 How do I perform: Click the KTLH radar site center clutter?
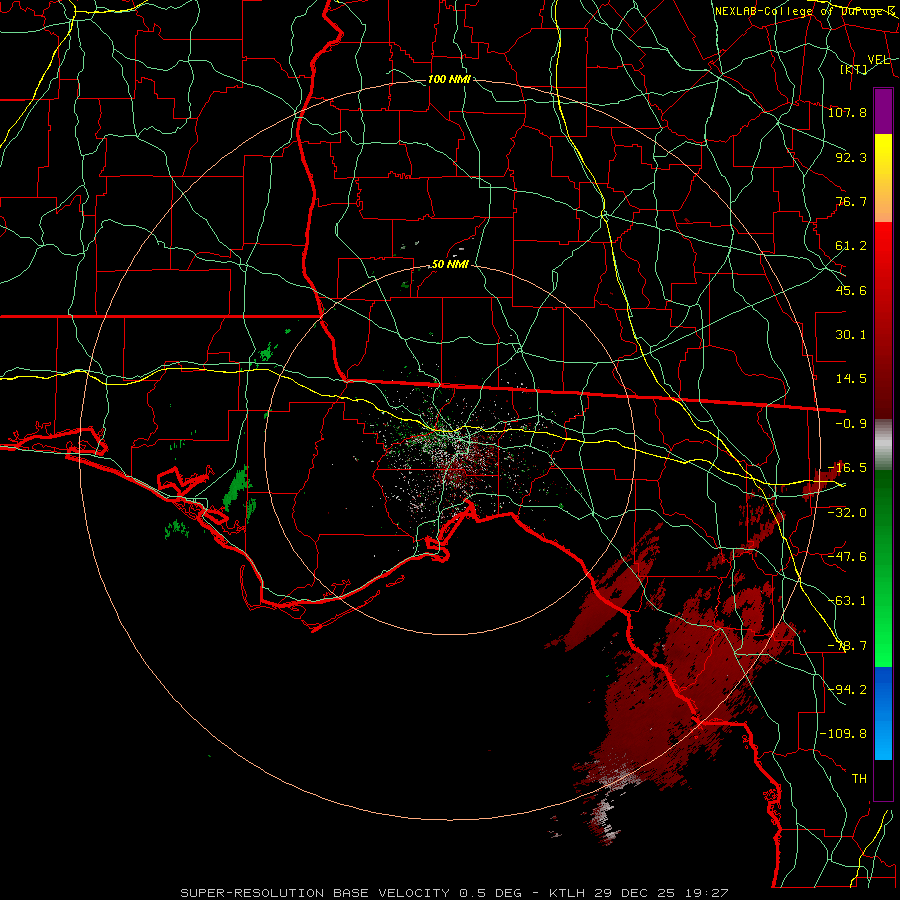(x=451, y=449)
